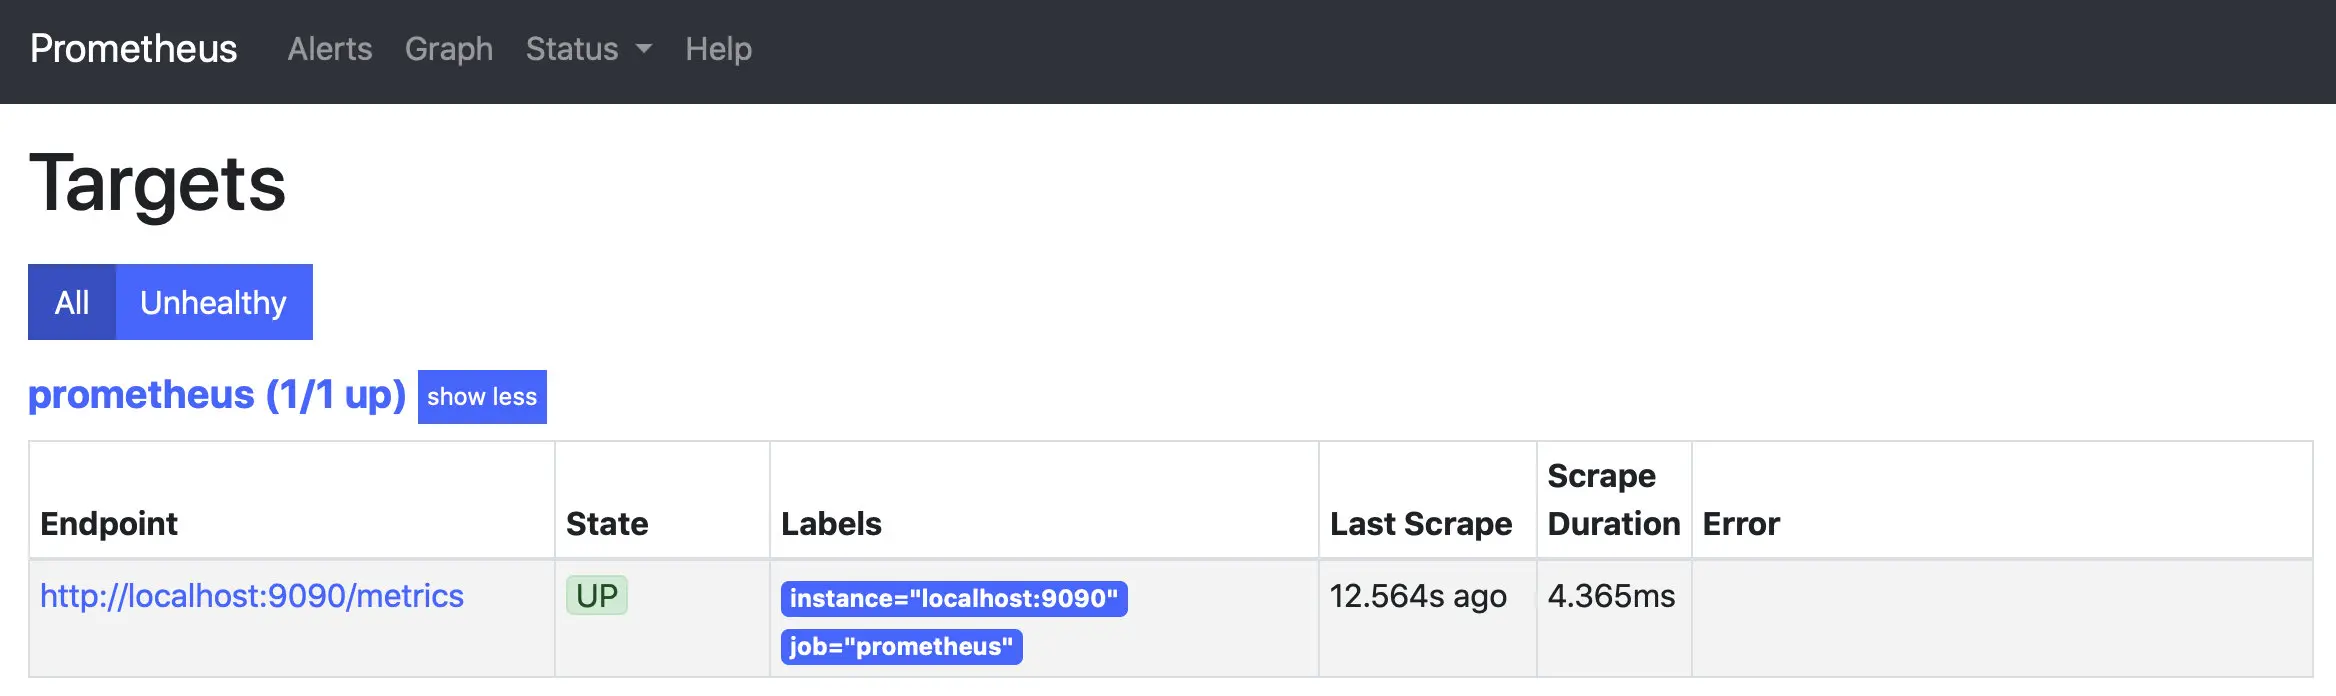Image resolution: width=2336 pixels, height=696 pixels.
Task: Click the Labels column header
Action: click(831, 523)
